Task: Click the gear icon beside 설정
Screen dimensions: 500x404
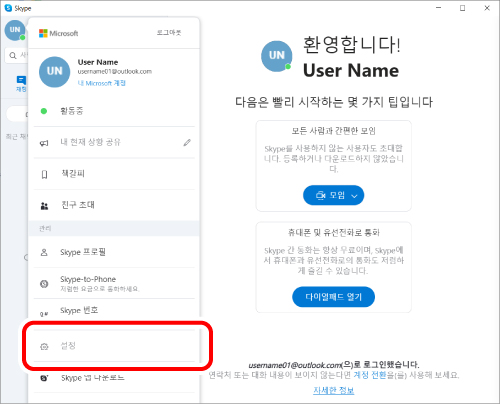Action: [x=44, y=347]
